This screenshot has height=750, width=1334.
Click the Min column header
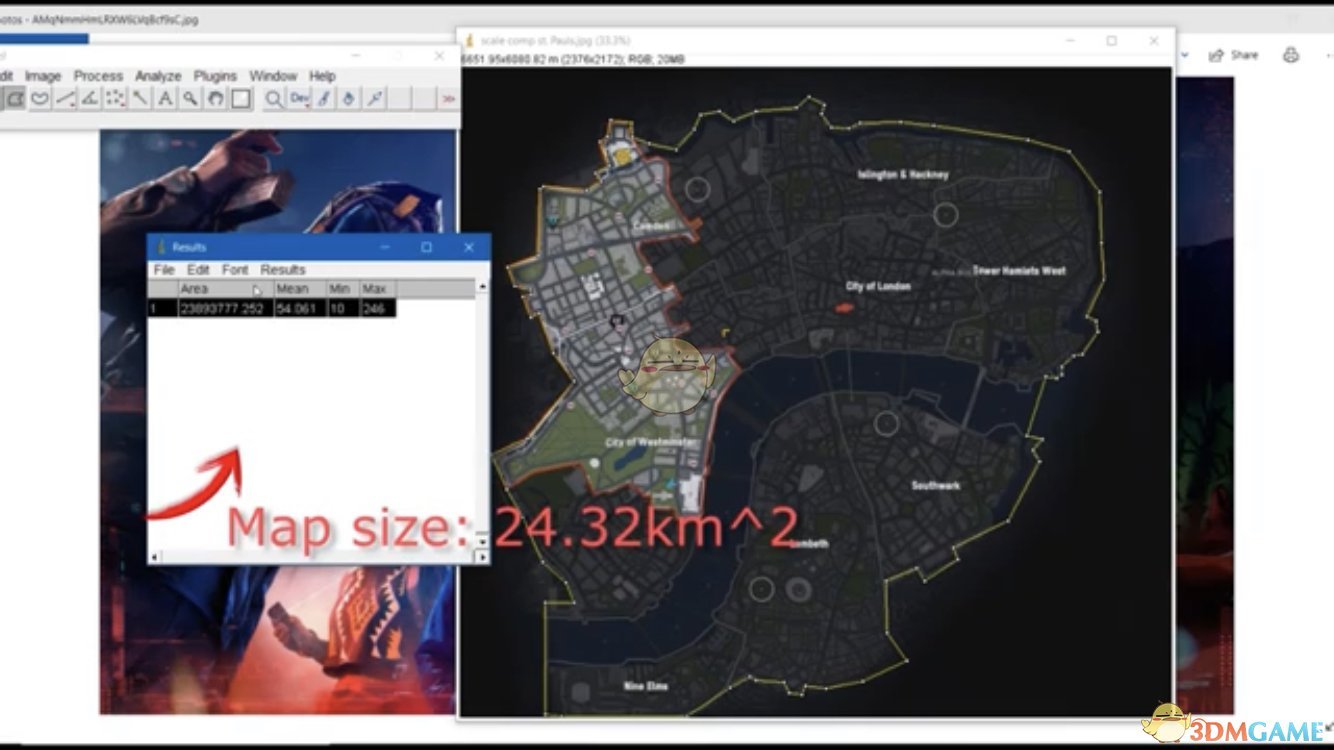pyautogui.click(x=343, y=289)
